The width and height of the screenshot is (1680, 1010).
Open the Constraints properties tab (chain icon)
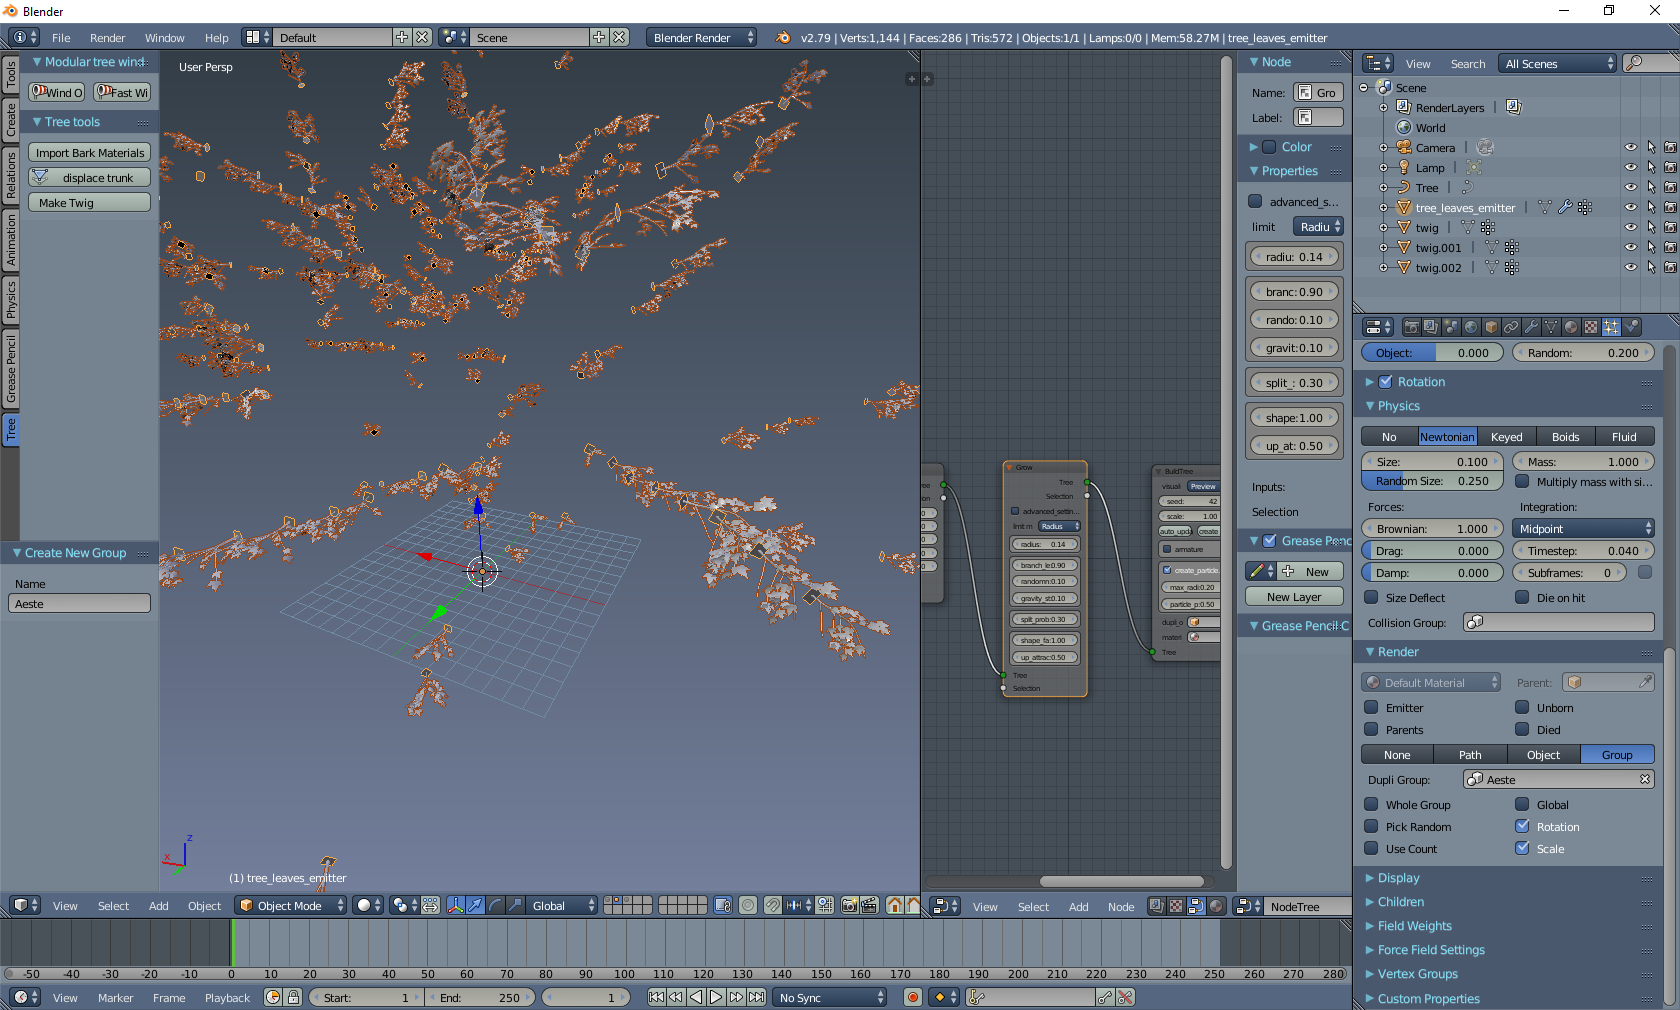(x=1511, y=327)
